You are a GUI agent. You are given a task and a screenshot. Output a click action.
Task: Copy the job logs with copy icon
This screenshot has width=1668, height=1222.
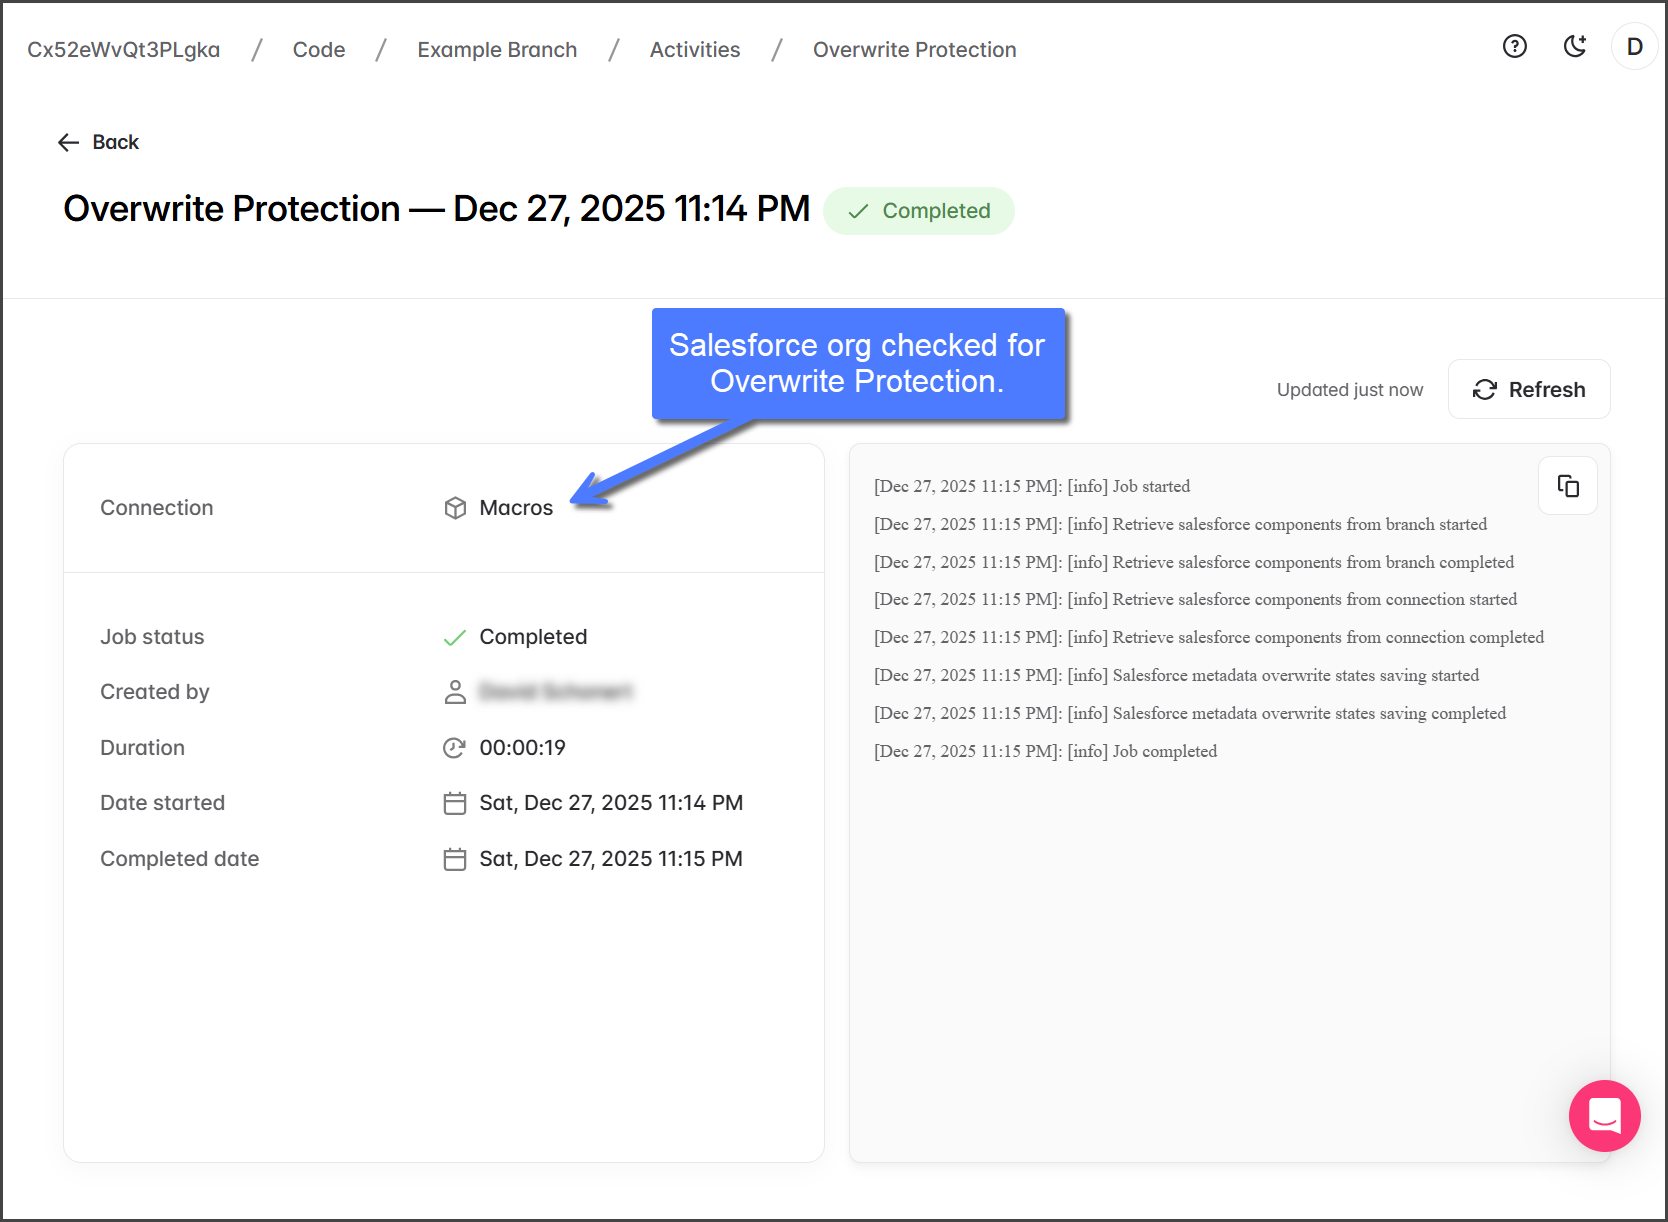[x=1567, y=486]
